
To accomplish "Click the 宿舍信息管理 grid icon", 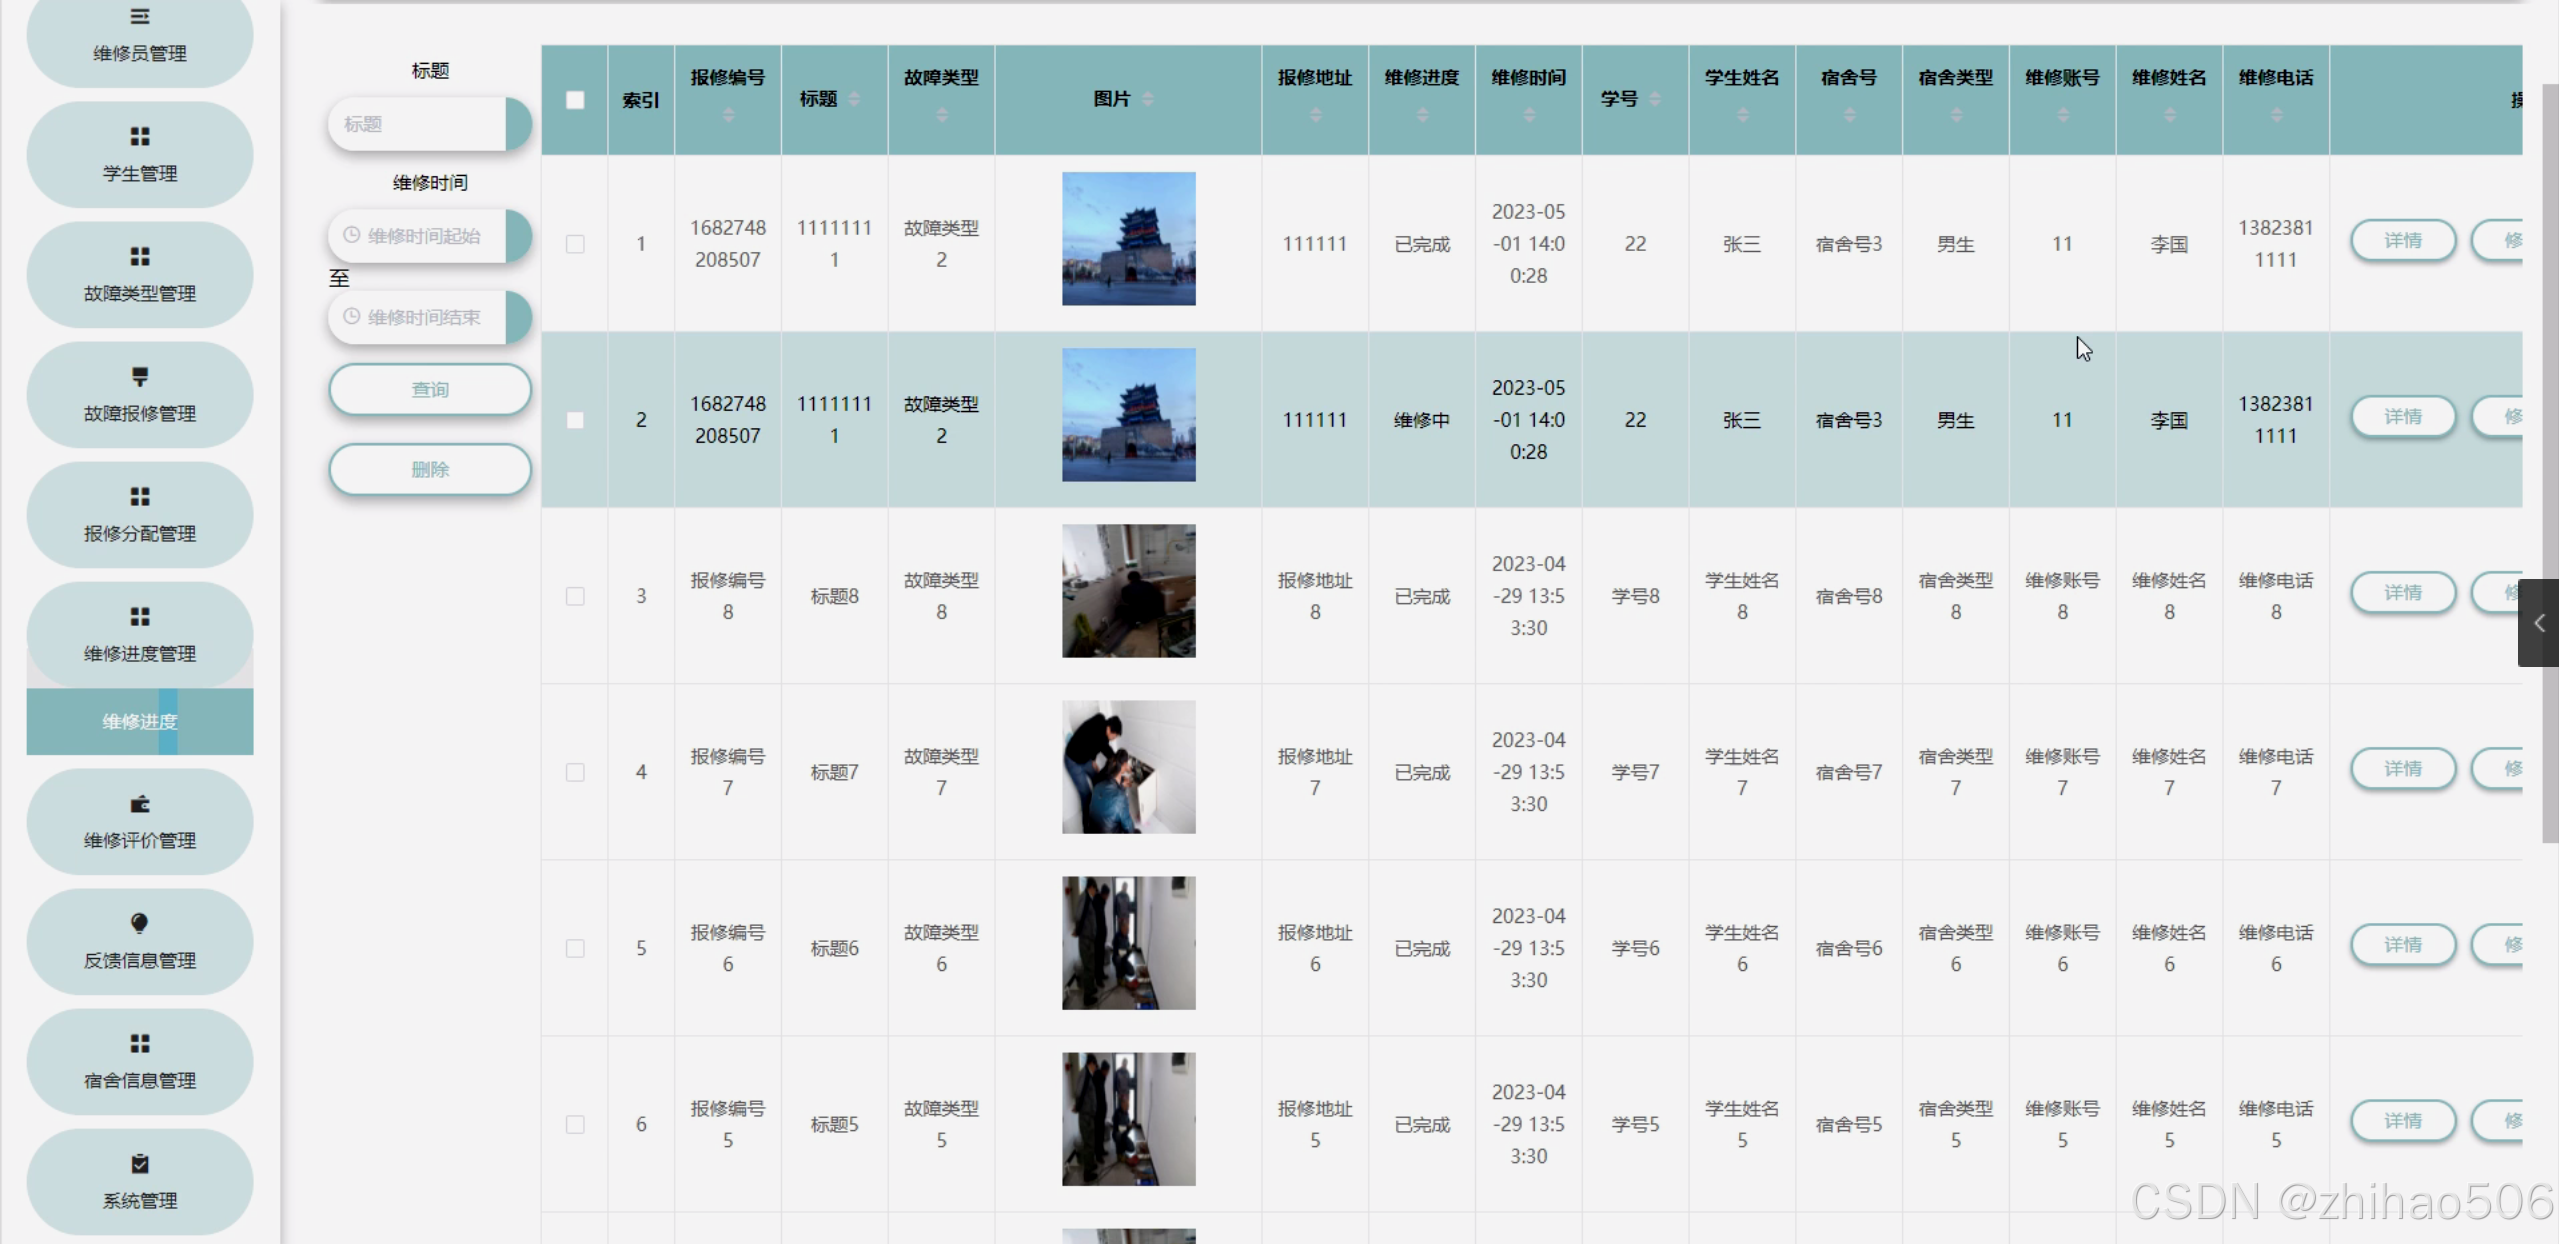I will tap(139, 1043).
